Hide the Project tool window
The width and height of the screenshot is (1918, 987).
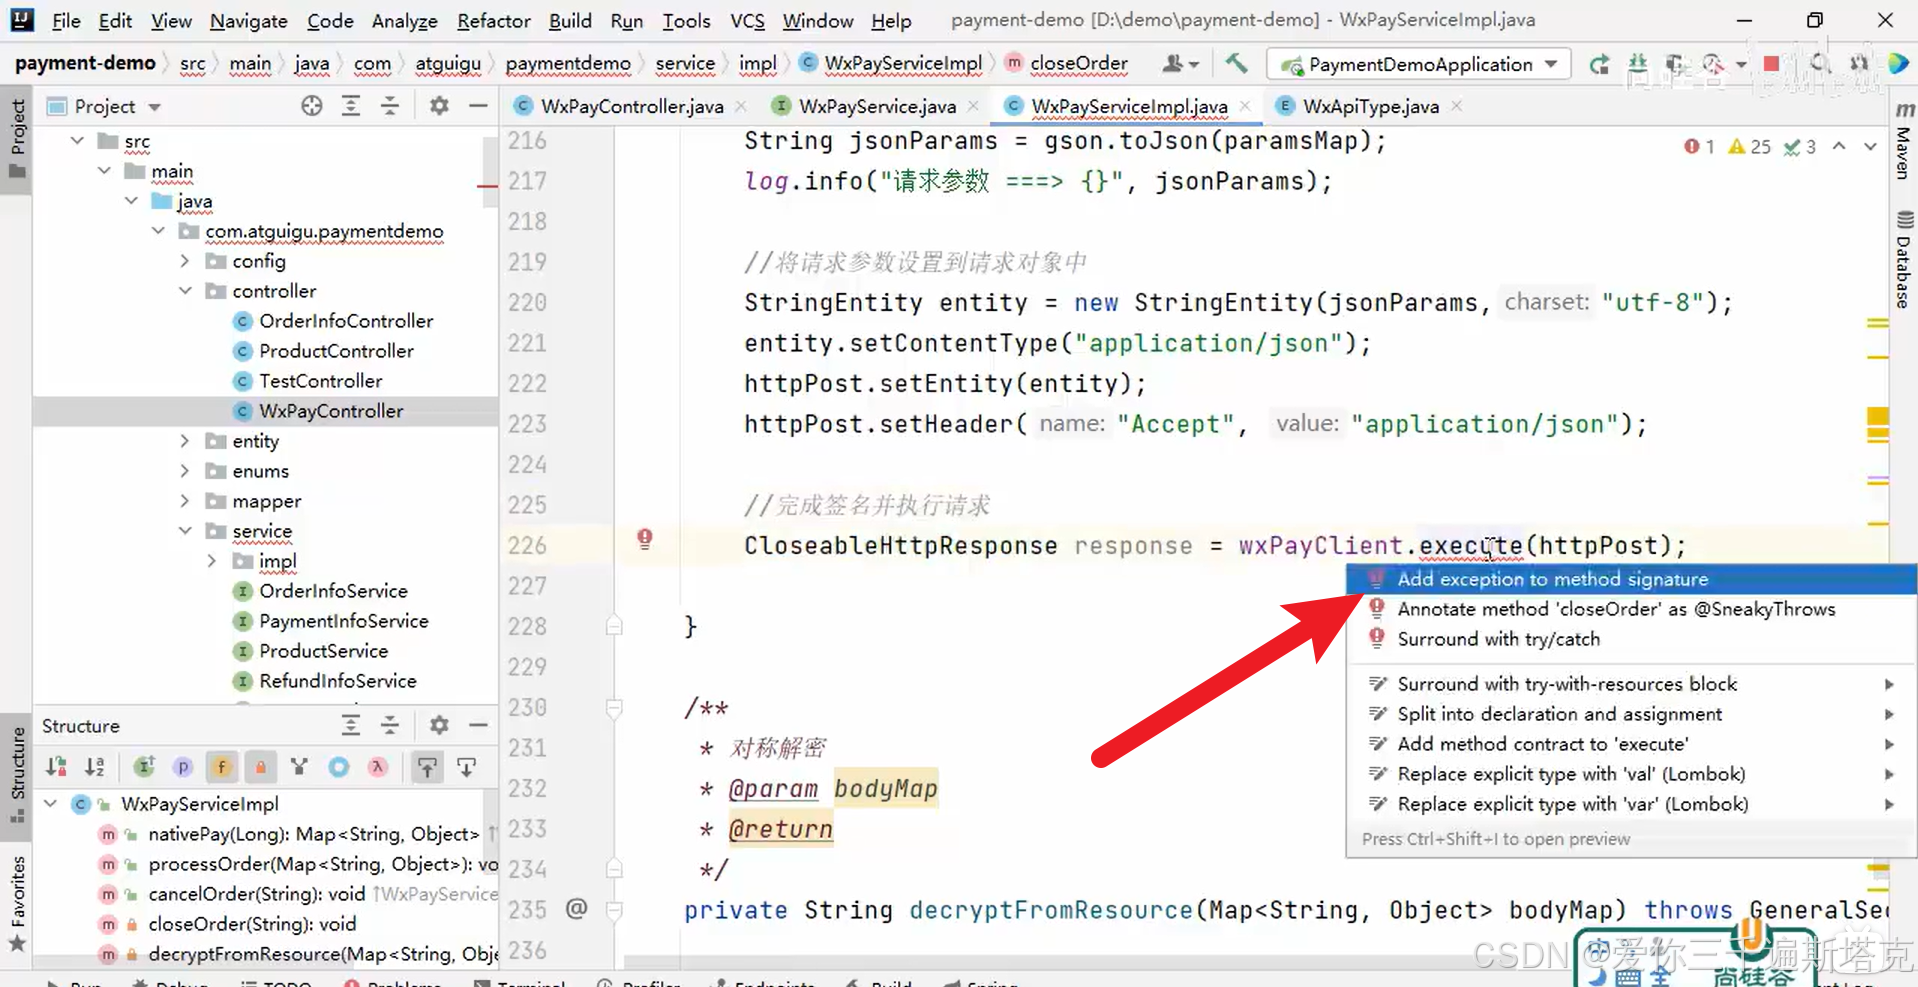pos(478,106)
